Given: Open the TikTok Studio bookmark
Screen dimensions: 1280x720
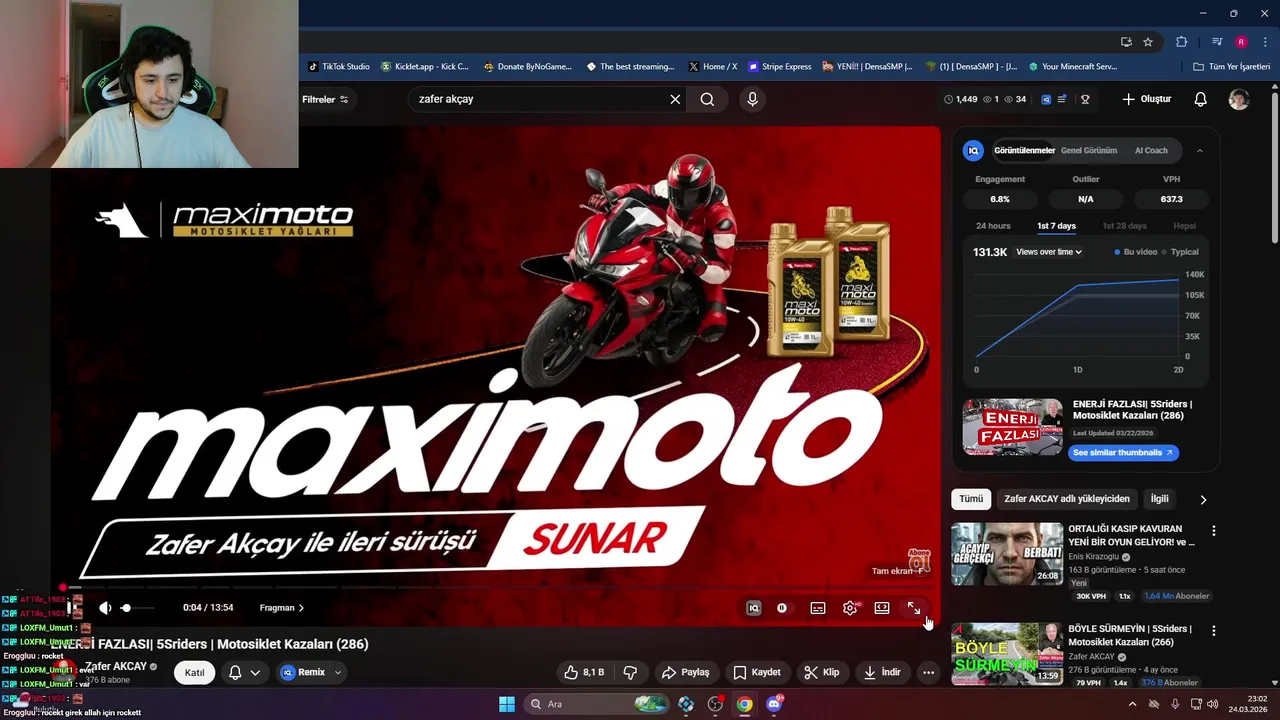Looking at the screenshot, I should pos(338,67).
